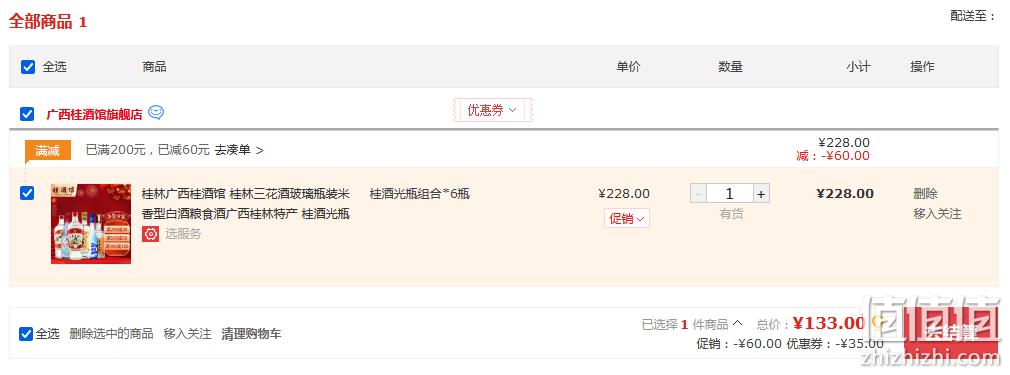
Task: Expand the 优惠券 coupon dropdown
Action: point(493,110)
